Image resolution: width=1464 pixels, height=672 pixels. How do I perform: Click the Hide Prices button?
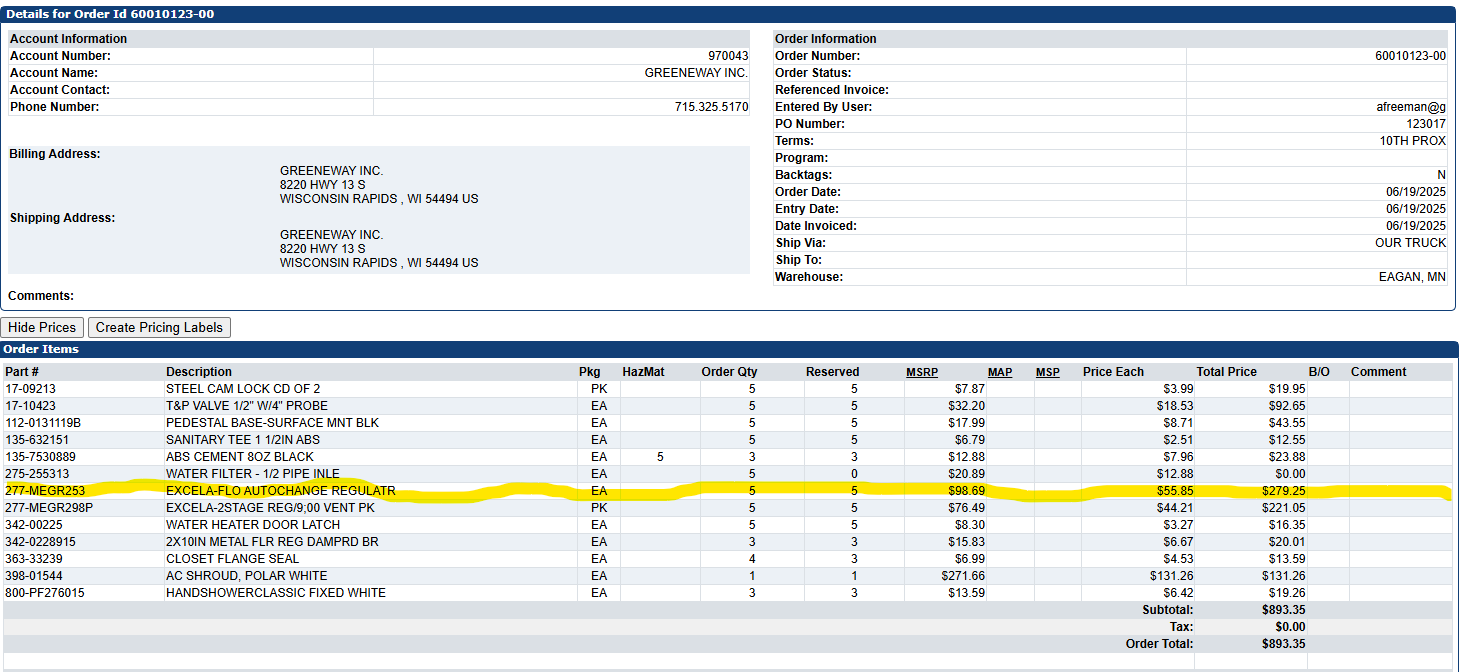tap(43, 328)
